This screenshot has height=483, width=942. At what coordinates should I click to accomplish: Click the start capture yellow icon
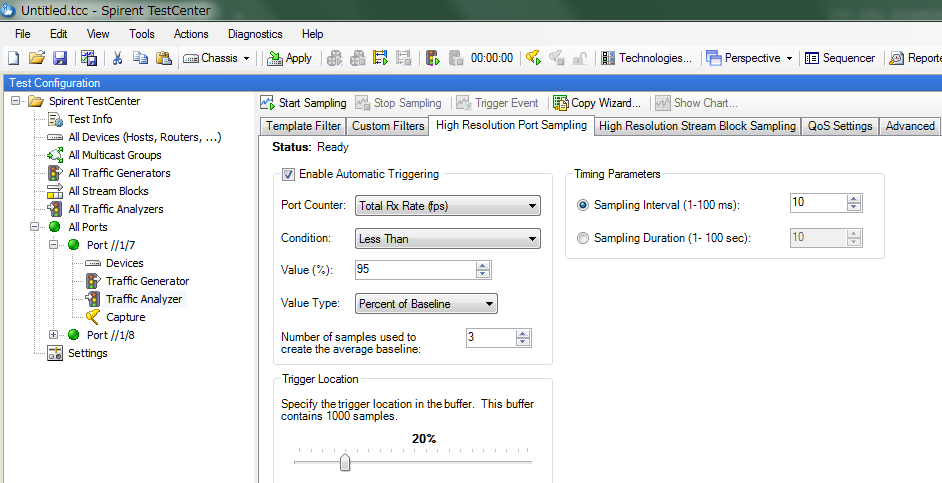pos(533,58)
